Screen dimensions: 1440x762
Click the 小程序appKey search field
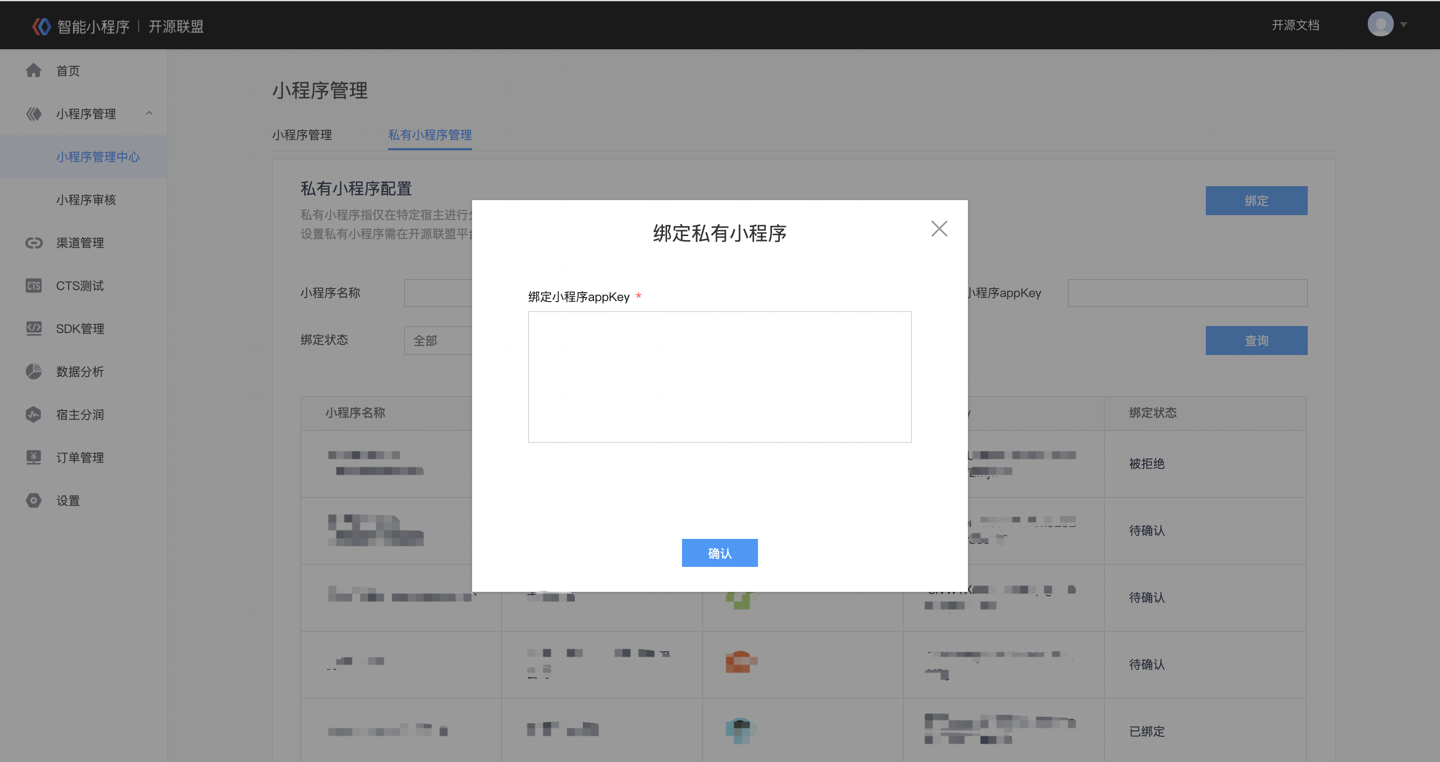pos(1188,293)
